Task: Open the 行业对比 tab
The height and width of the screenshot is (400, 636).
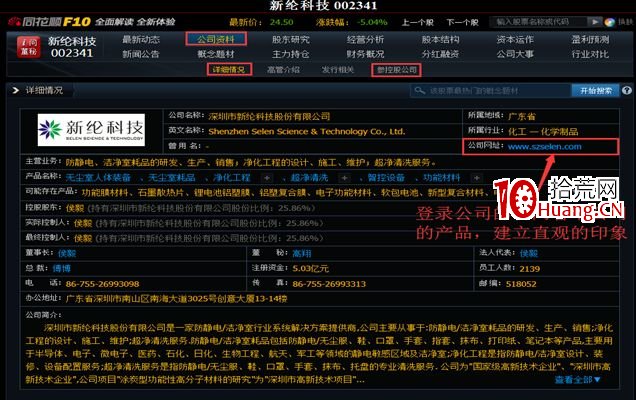Action: click(590, 54)
